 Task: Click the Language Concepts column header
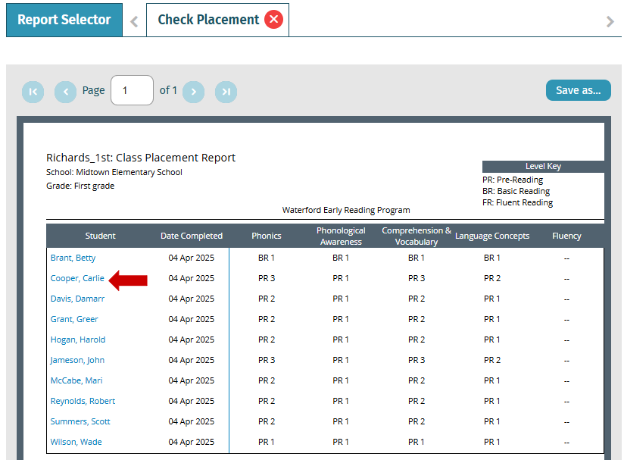[x=492, y=236]
